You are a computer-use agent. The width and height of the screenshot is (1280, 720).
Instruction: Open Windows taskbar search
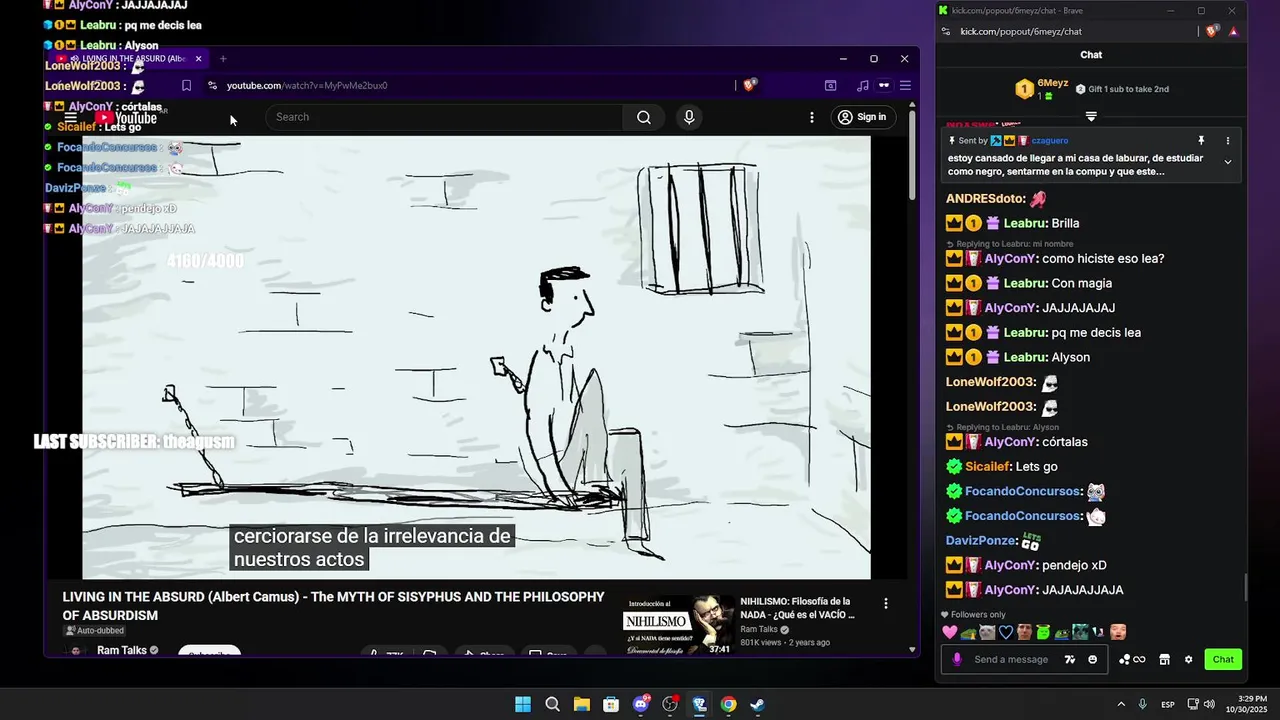point(552,704)
